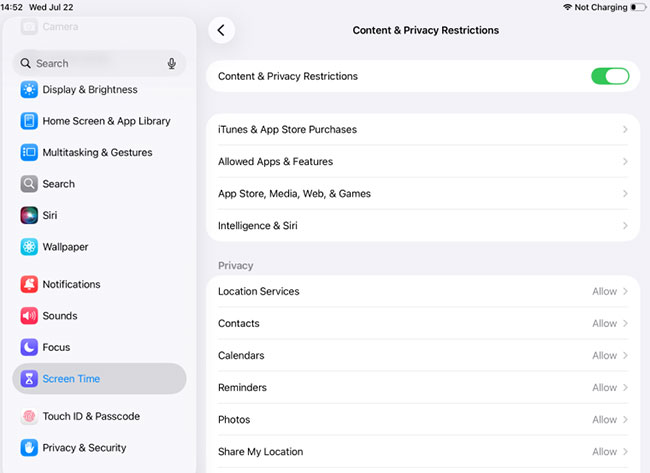Select Multitasking & Gestures in sidebar

[x=99, y=153]
